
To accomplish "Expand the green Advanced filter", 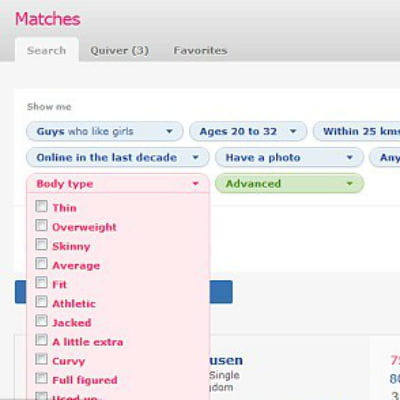I will pyautogui.click(x=289, y=183).
